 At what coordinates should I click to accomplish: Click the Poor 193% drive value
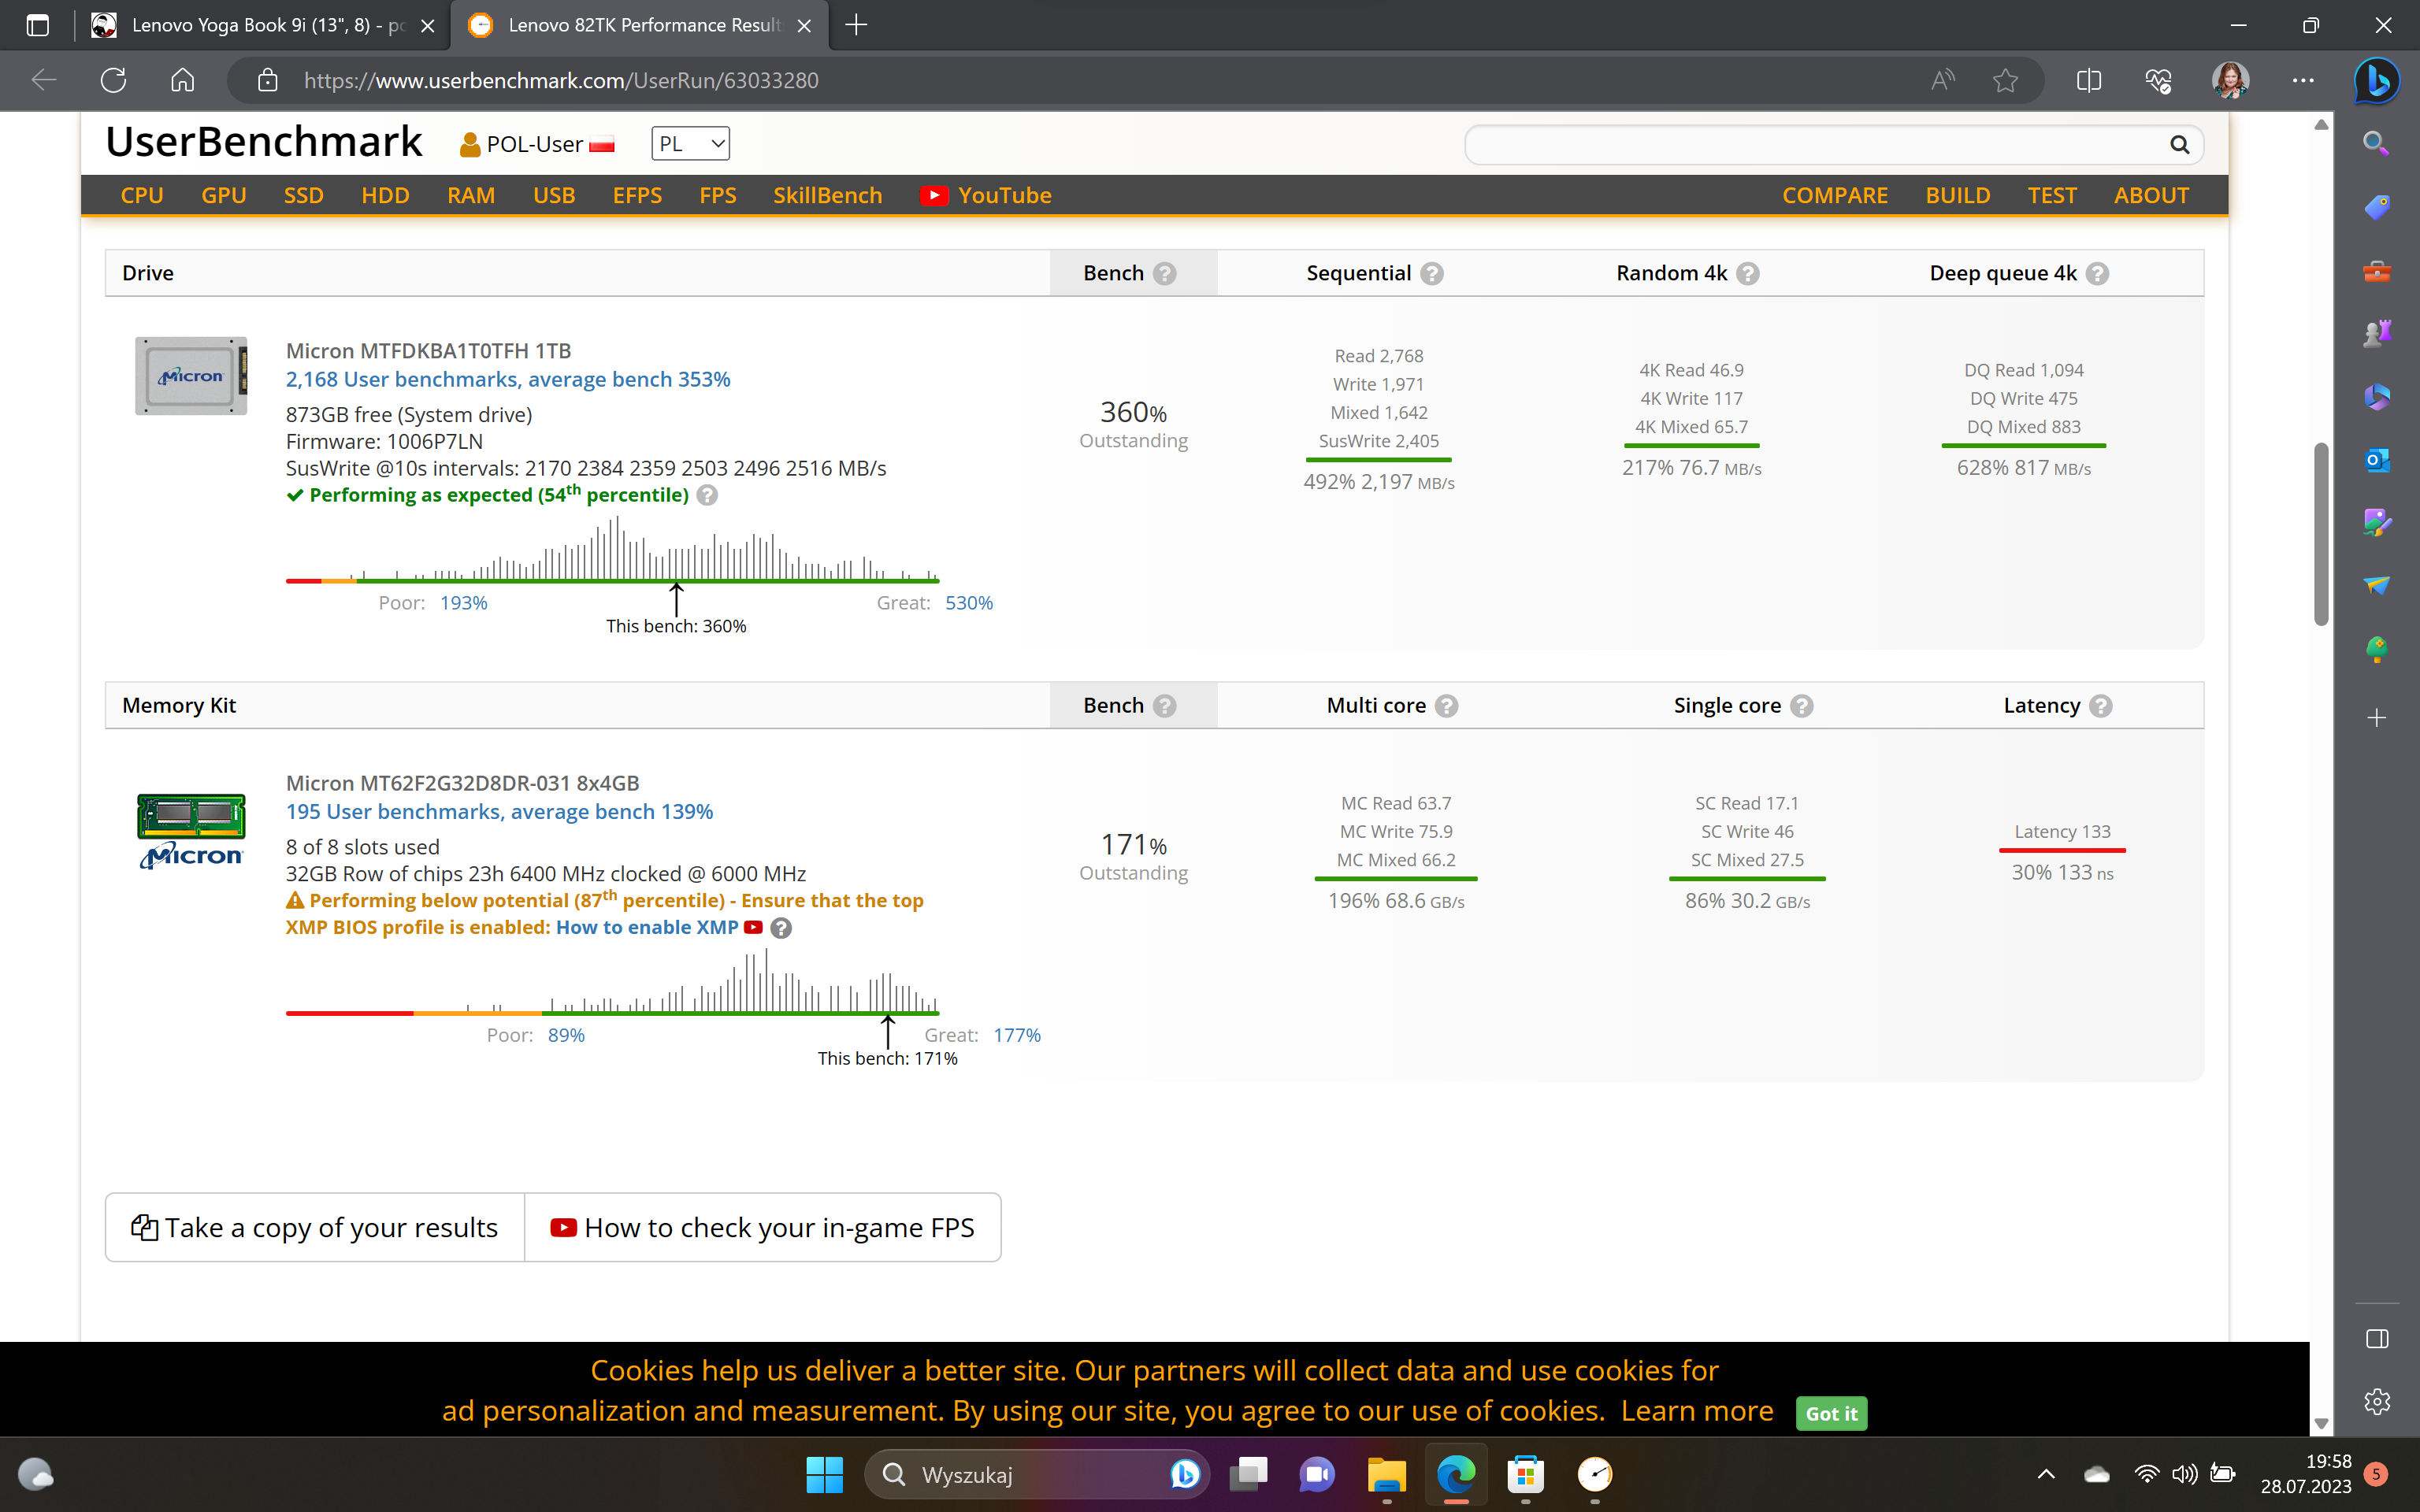coord(464,603)
